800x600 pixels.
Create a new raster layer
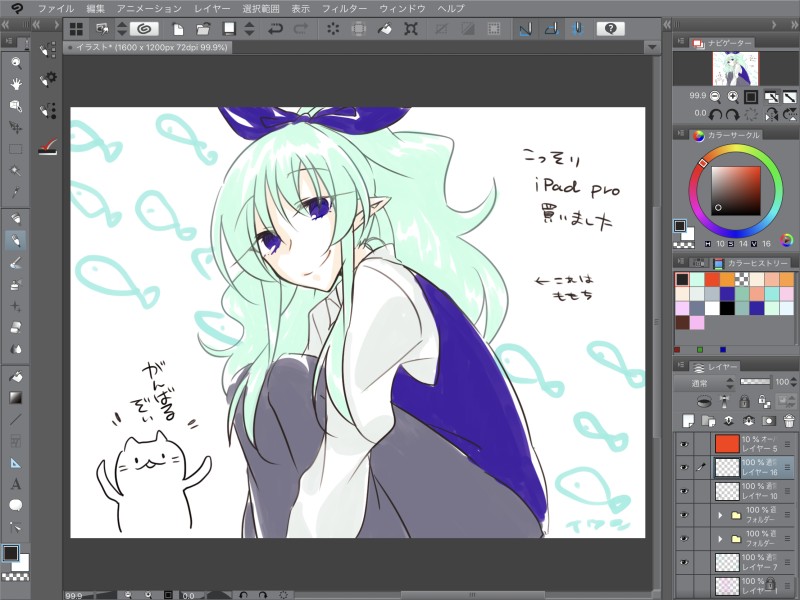[688, 421]
